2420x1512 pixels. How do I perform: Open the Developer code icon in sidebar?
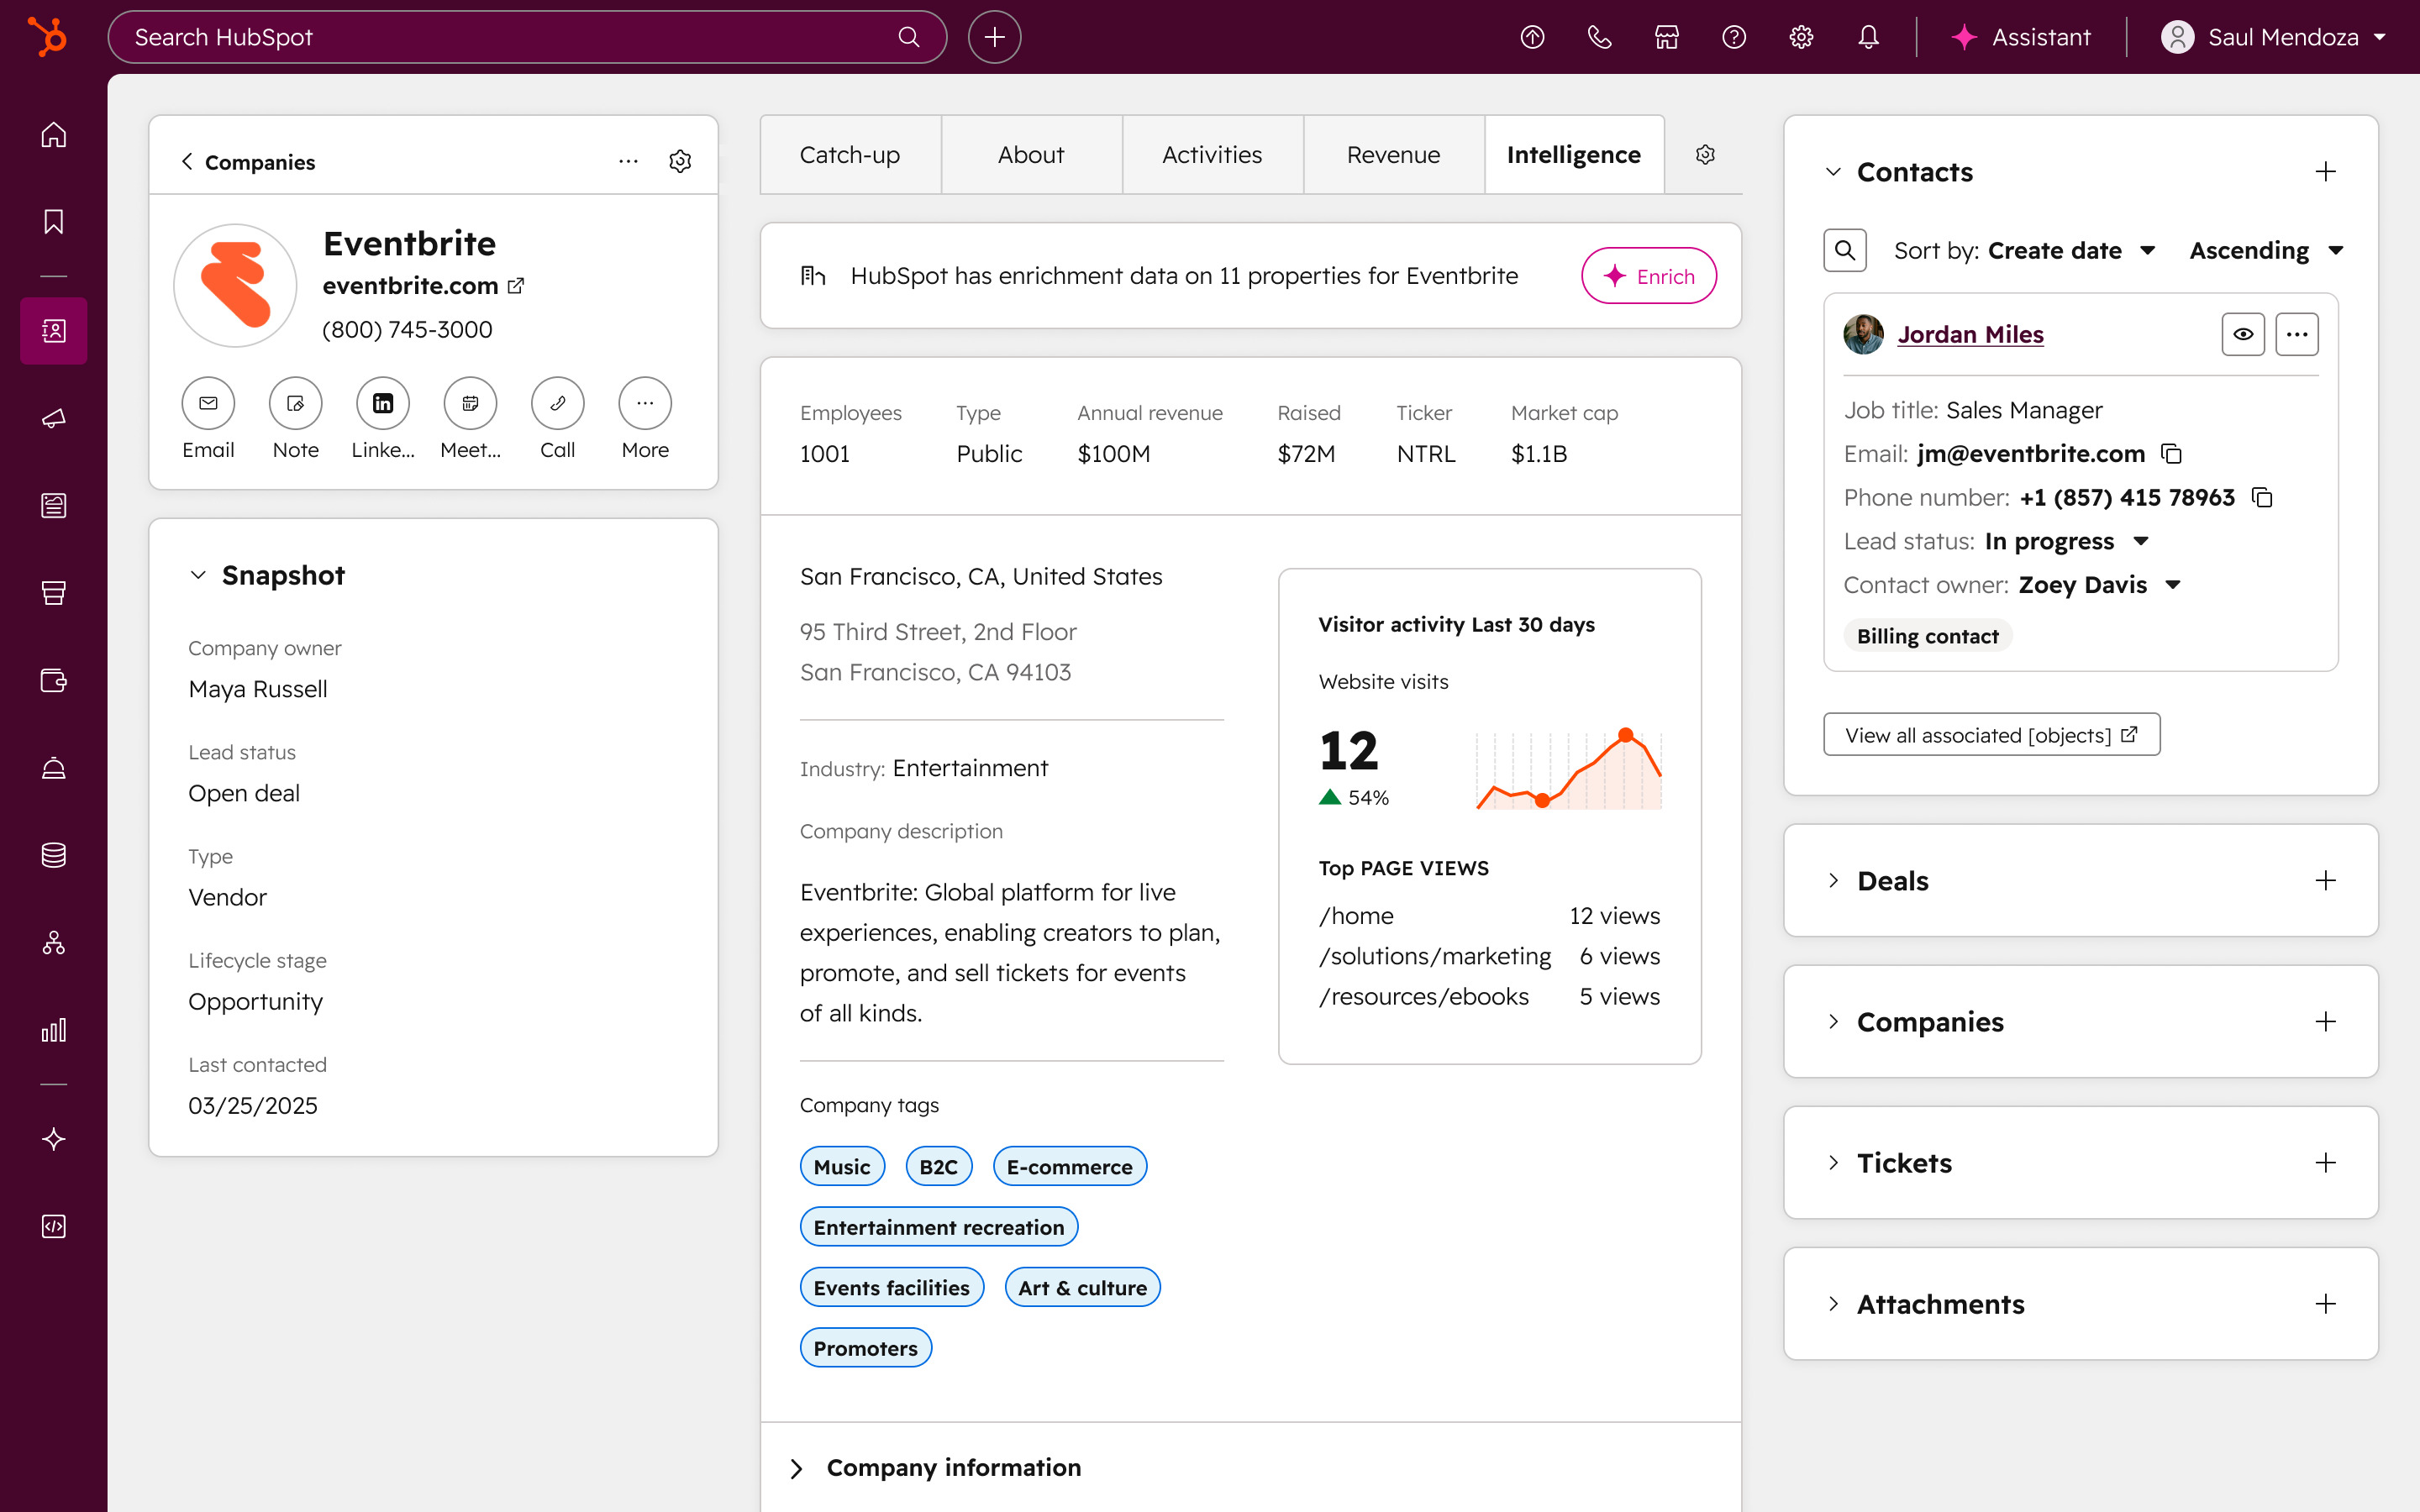(x=54, y=1226)
